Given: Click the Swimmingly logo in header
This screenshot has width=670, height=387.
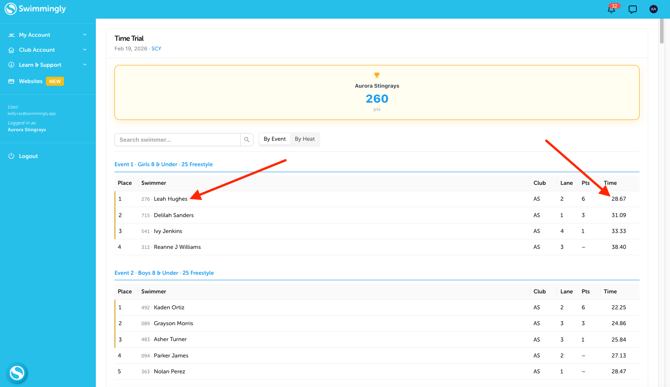Looking at the screenshot, I should pos(35,9).
